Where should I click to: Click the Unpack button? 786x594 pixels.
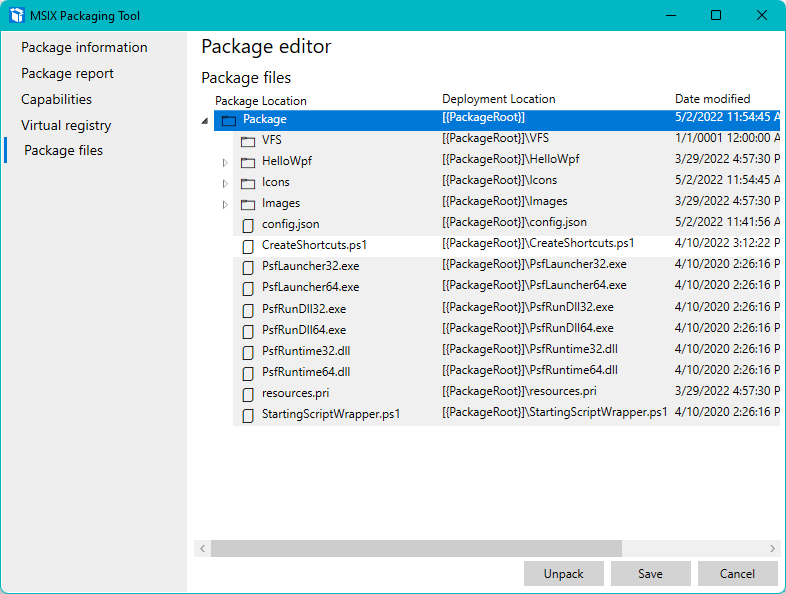tap(563, 573)
